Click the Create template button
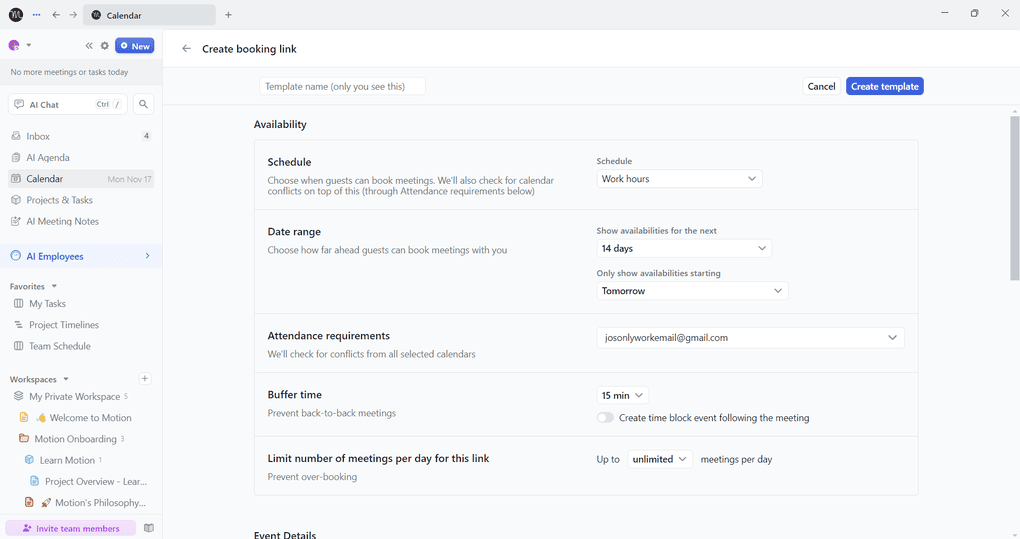 (x=884, y=87)
